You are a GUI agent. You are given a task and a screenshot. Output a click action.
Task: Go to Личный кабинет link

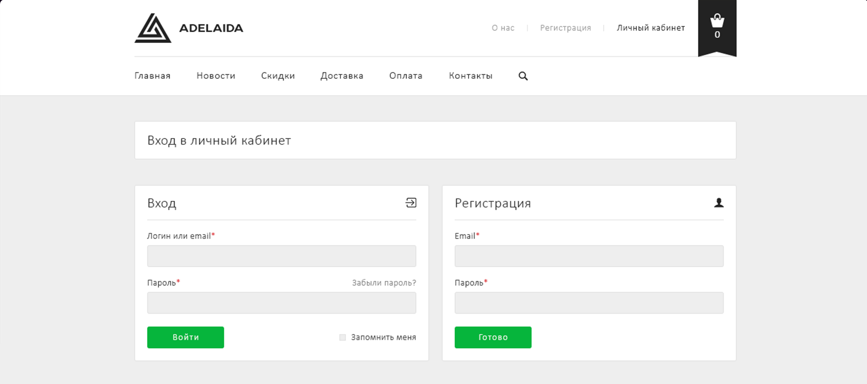651,28
